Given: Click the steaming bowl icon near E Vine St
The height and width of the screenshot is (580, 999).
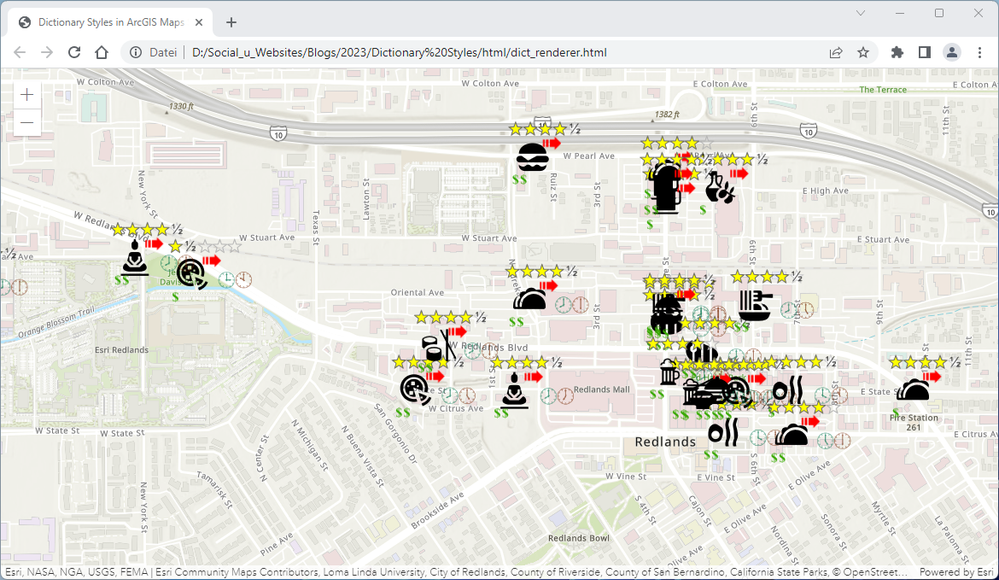Looking at the screenshot, I should click(723, 432).
